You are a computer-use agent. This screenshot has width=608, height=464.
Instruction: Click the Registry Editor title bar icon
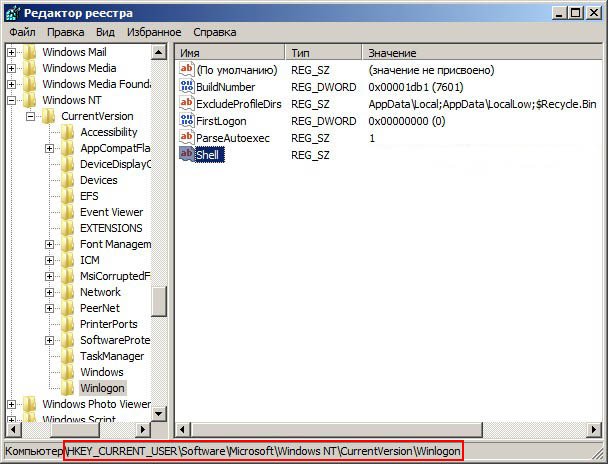(x=12, y=11)
